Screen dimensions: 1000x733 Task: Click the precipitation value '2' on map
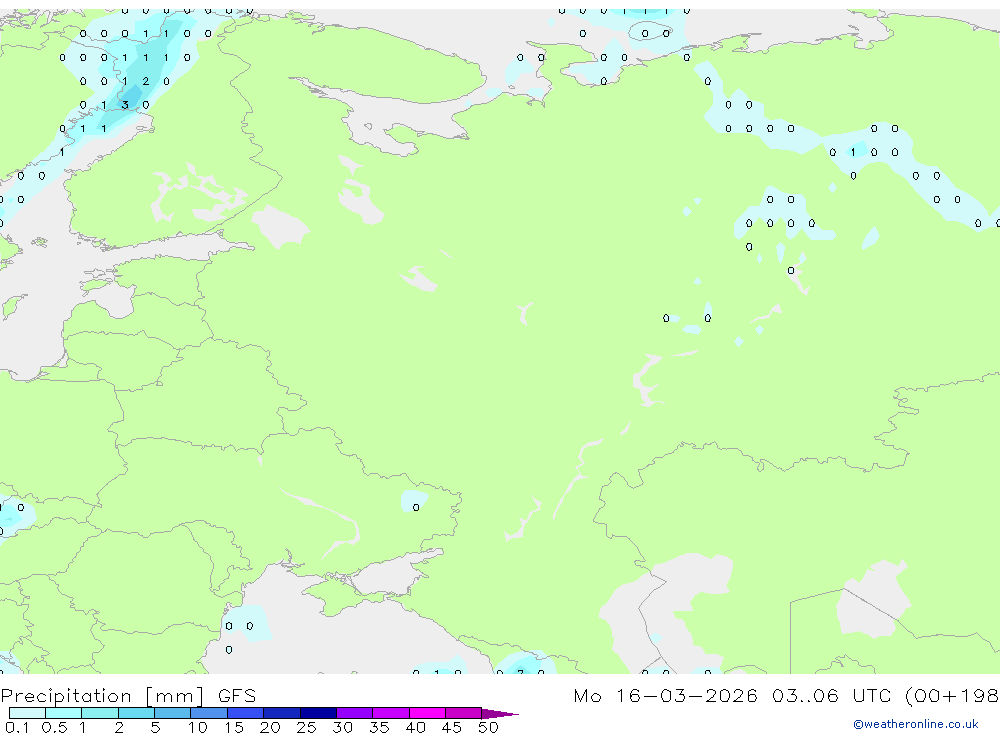(x=145, y=81)
